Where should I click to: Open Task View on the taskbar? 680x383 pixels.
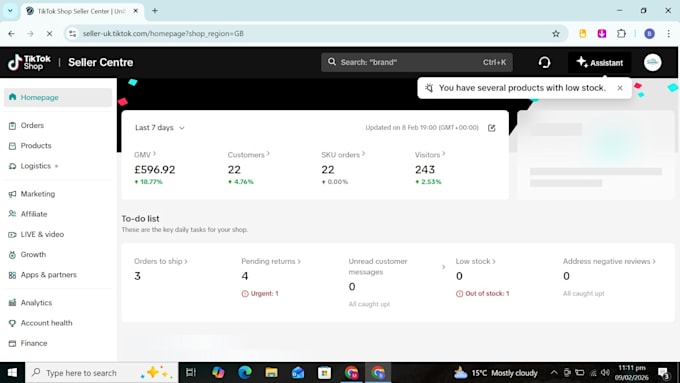(x=191, y=373)
